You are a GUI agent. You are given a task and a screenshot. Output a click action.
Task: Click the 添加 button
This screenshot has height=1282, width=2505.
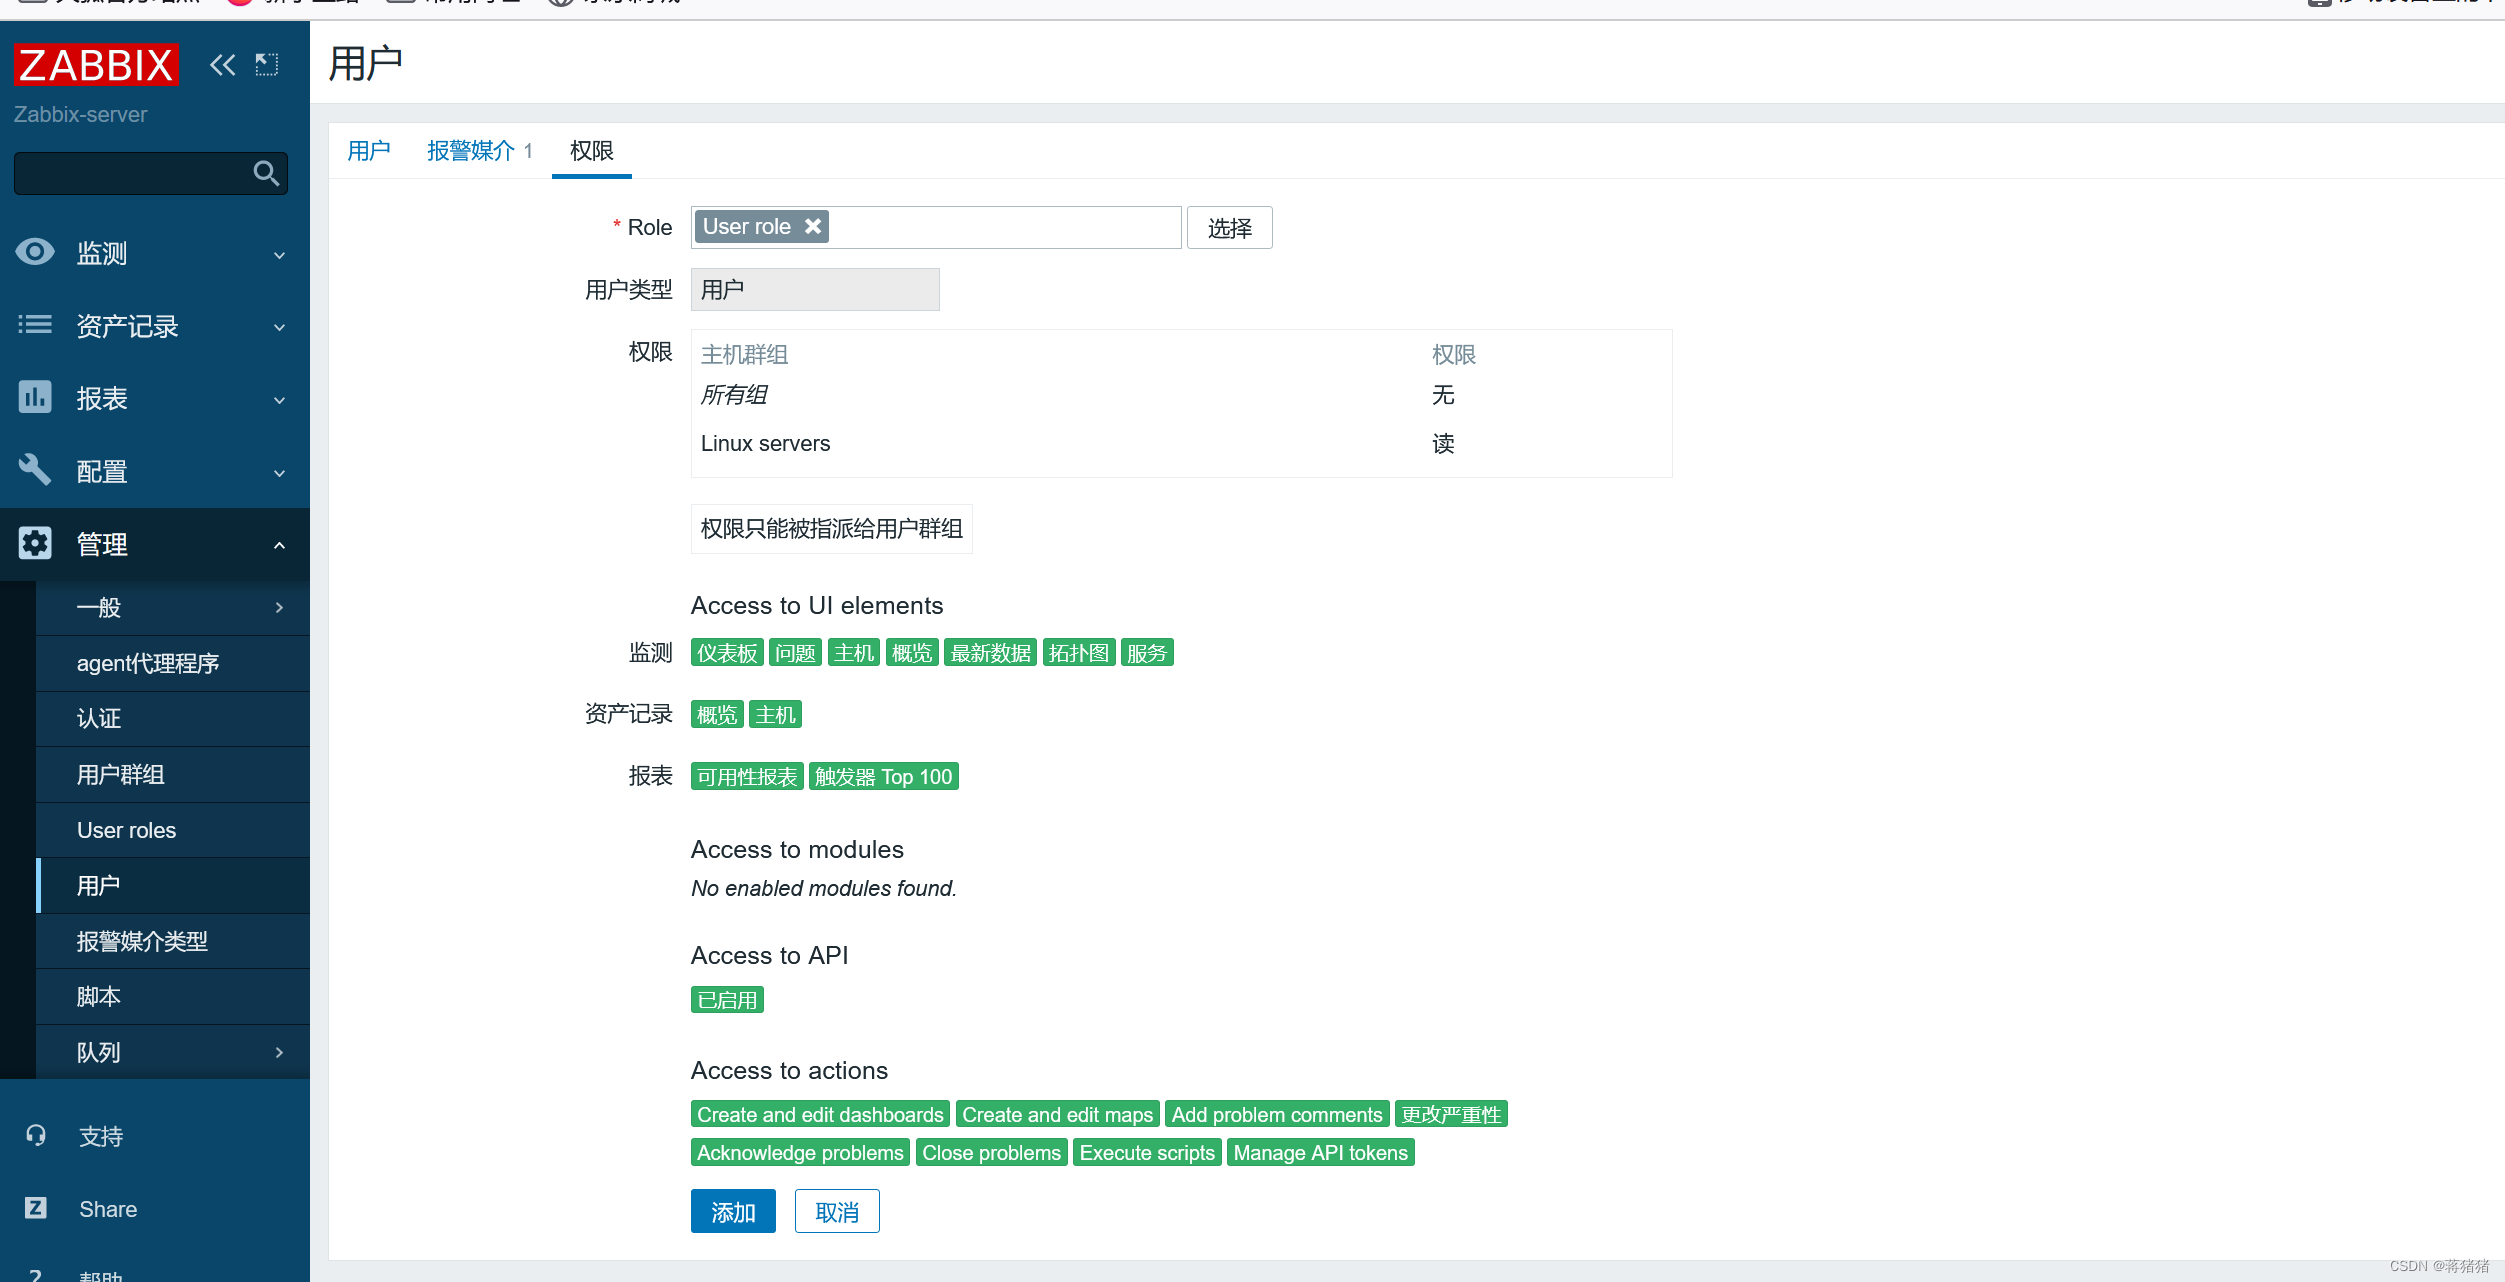[x=732, y=1212]
